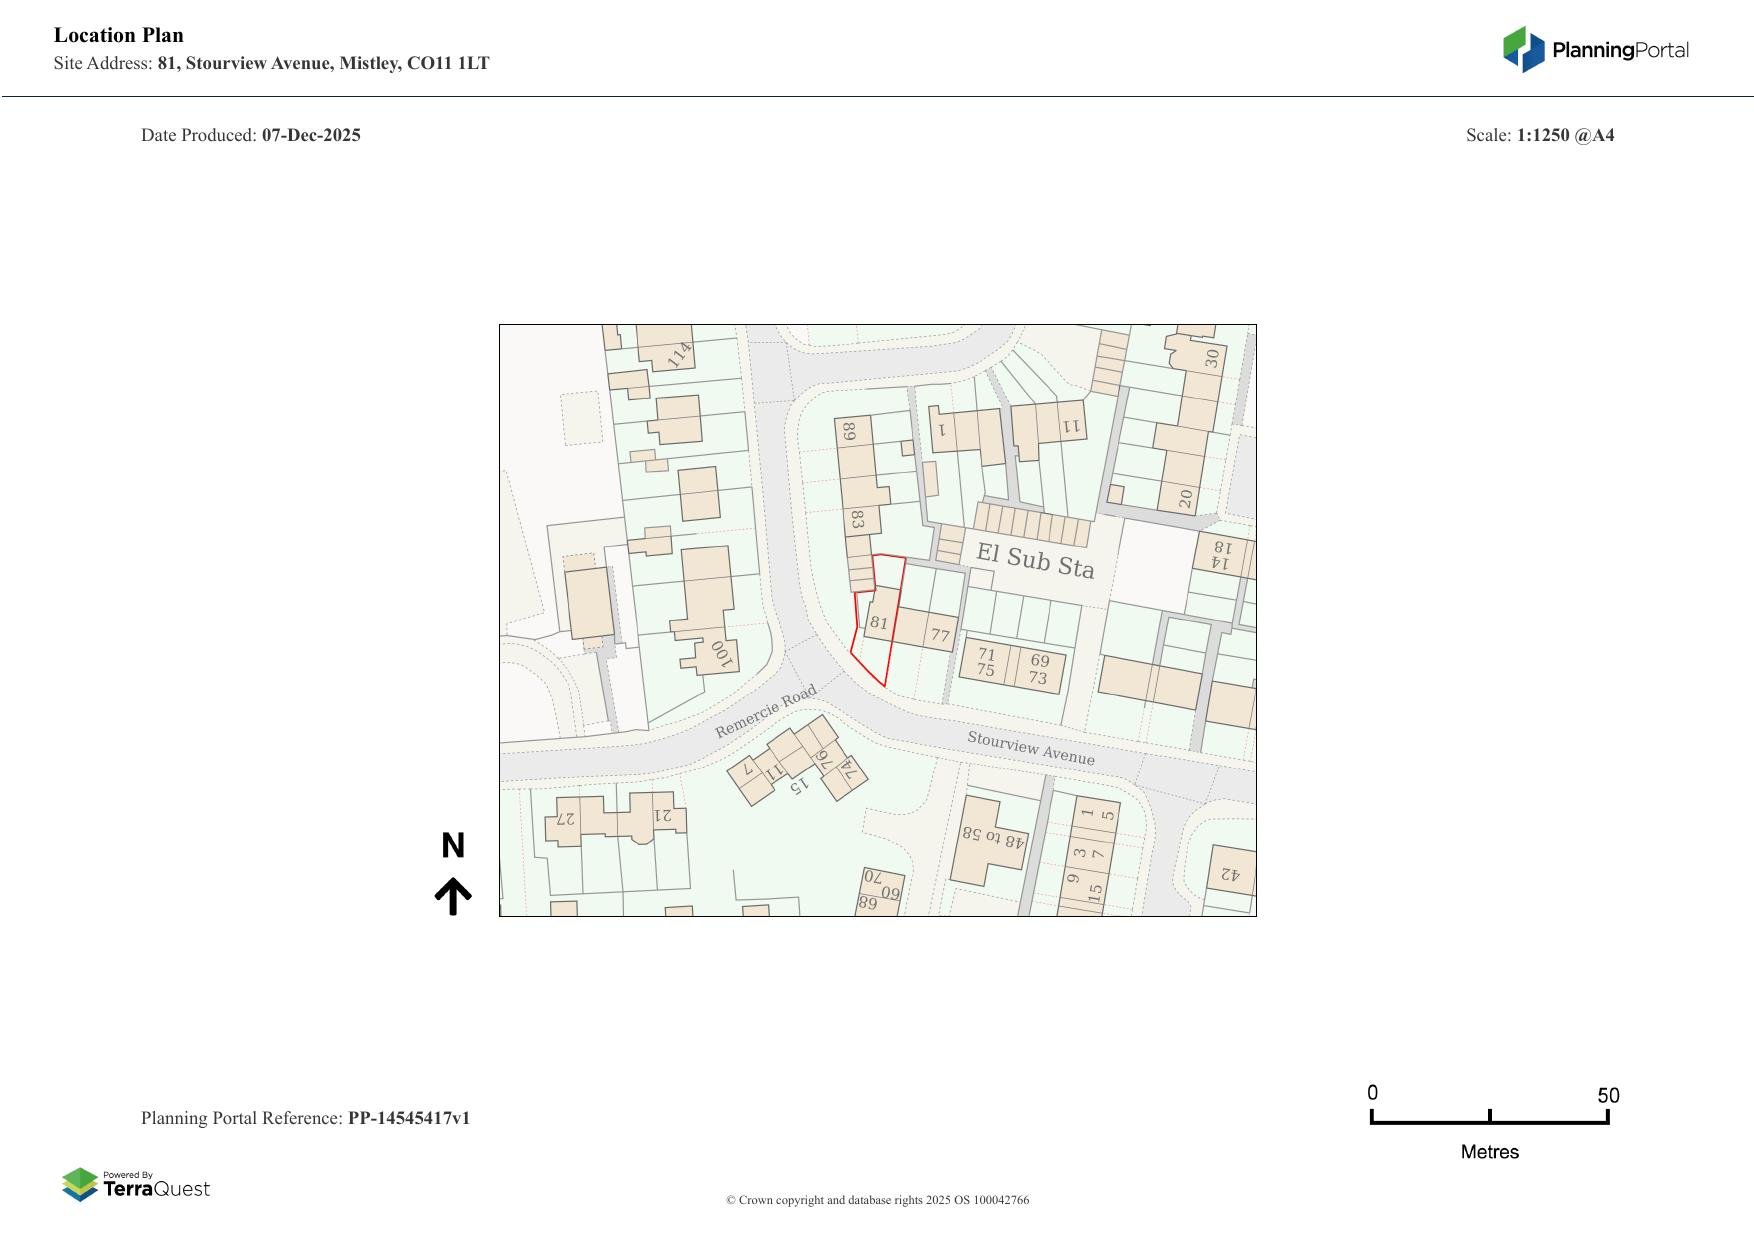The width and height of the screenshot is (1754, 1241).
Task: Click the Scale 1:1250 @A4 text
Action: [1542, 134]
